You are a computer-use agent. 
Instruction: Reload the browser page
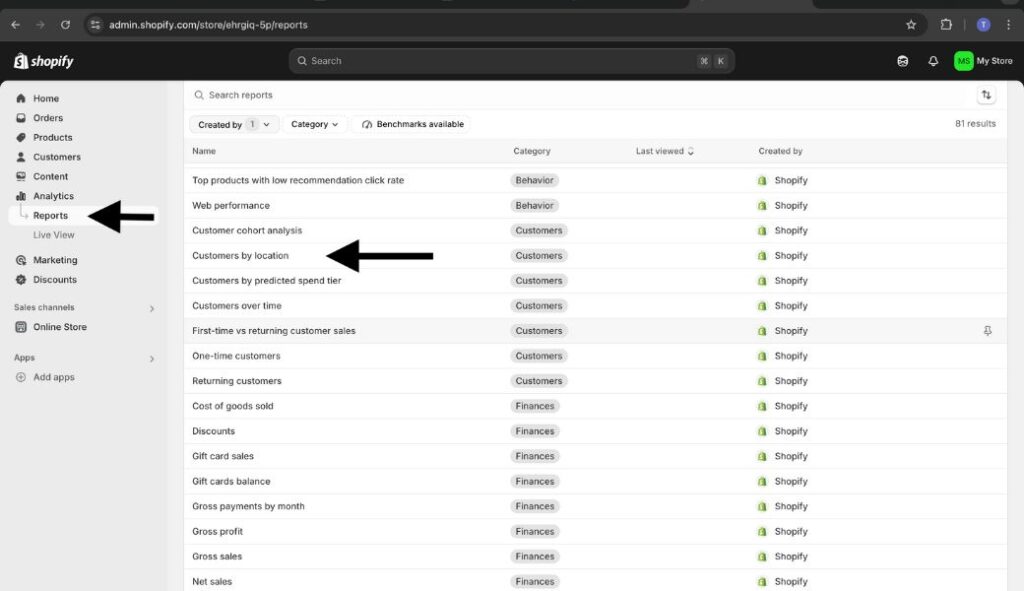(65, 25)
